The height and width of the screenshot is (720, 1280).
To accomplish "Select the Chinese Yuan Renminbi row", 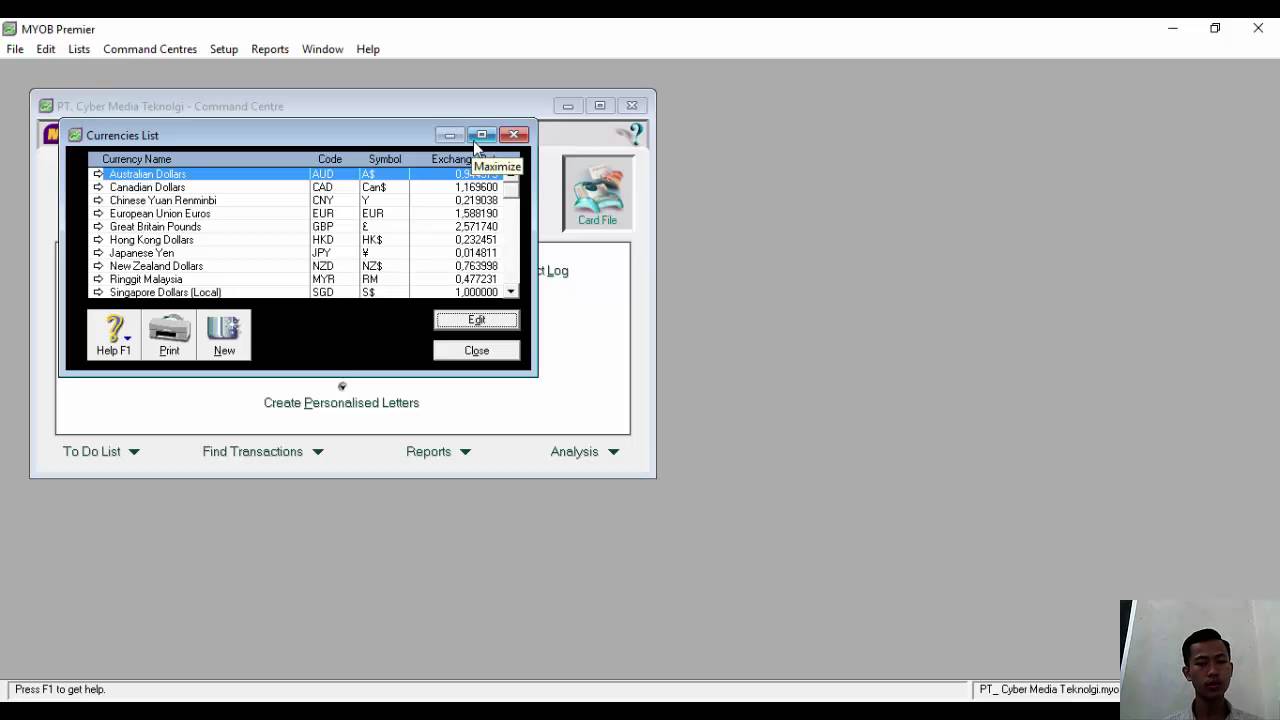I will (x=295, y=200).
